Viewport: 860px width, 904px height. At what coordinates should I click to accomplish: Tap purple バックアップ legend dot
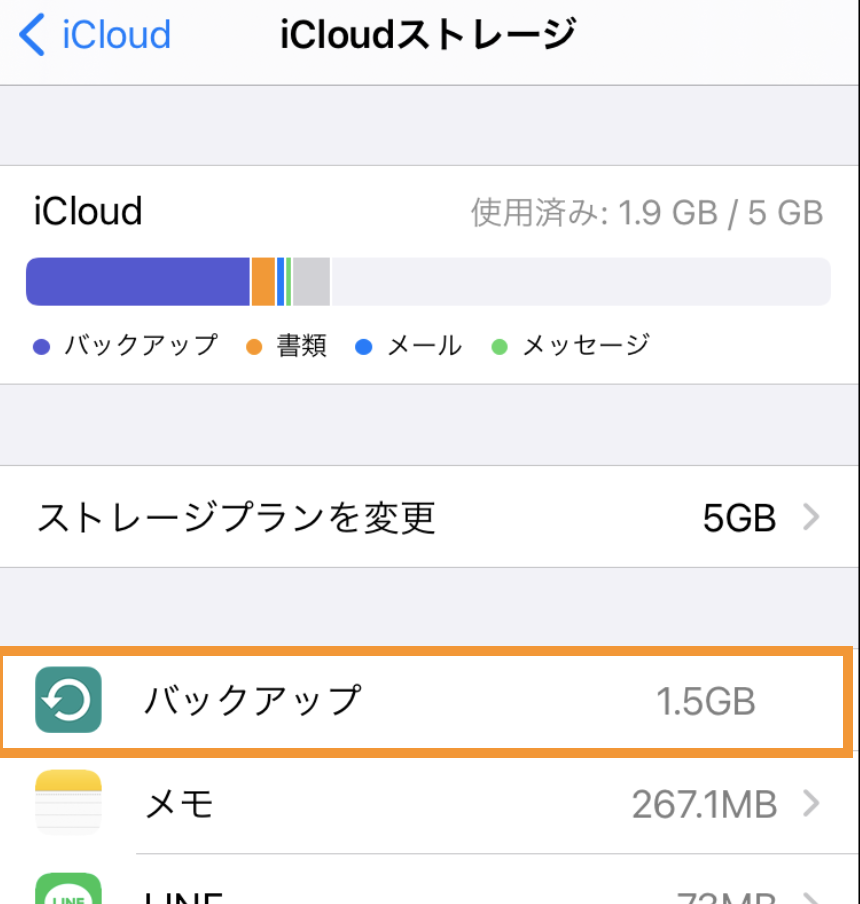(x=42, y=346)
